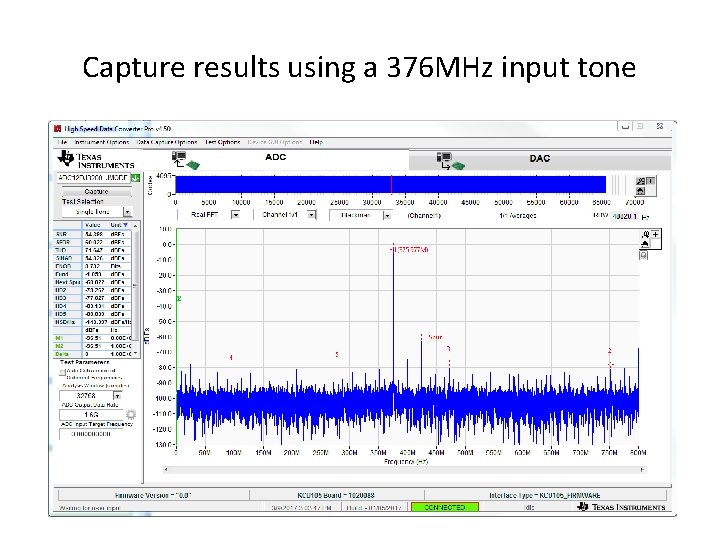720x540 pixels.
Task: Click the horizontal scrollbar under the frequency plot
Action: [404, 470]
